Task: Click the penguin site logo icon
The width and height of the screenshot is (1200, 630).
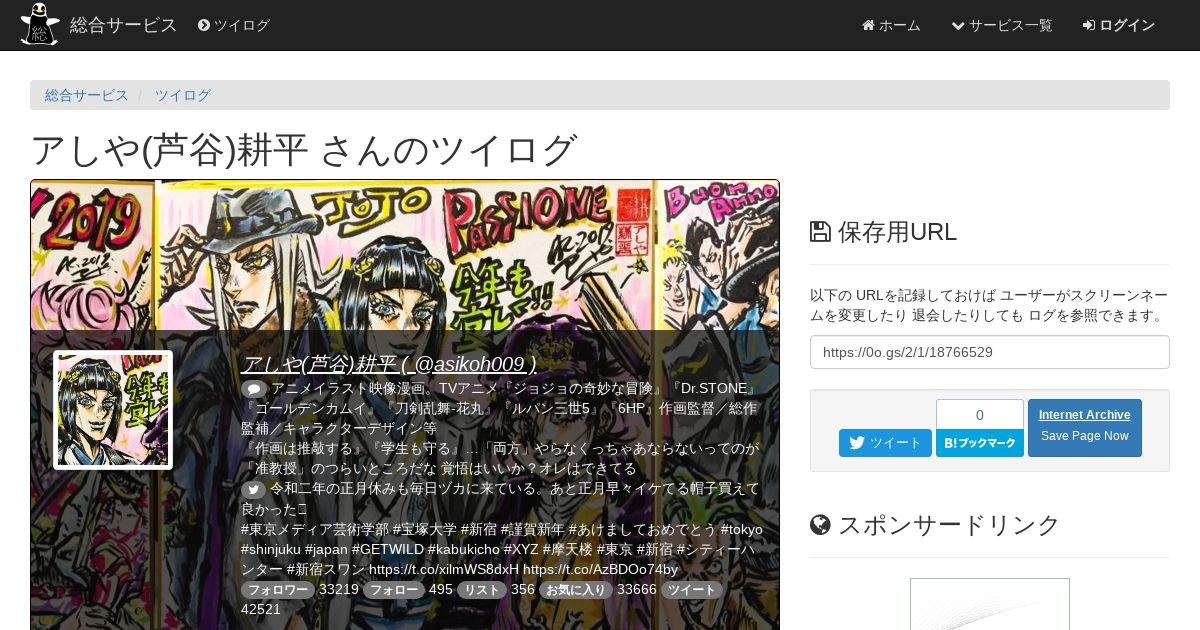Action: click(x=39, y=24)
